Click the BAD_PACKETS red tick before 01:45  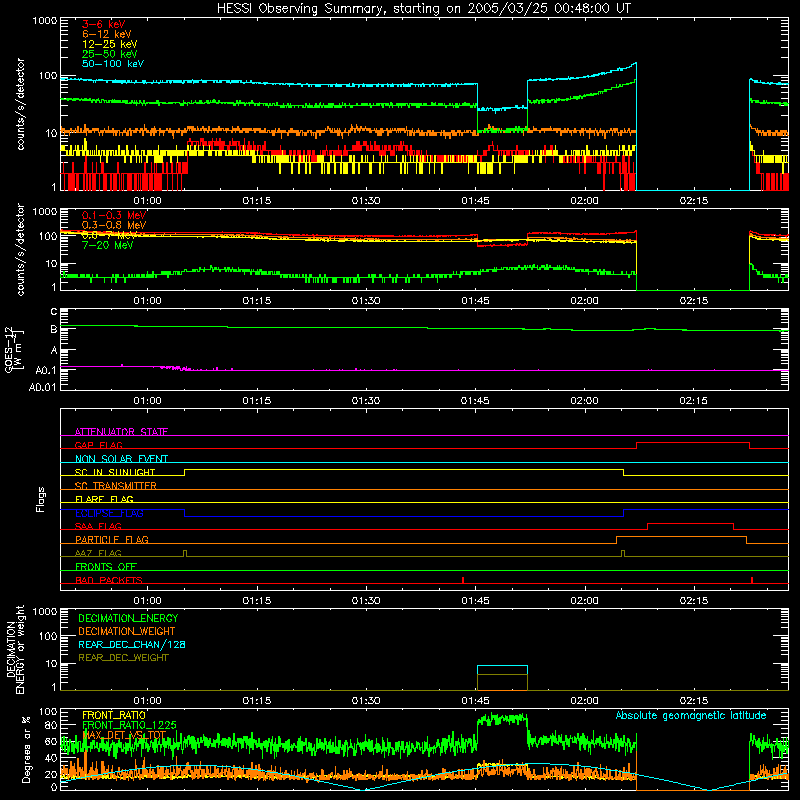(x=463, y=580)
